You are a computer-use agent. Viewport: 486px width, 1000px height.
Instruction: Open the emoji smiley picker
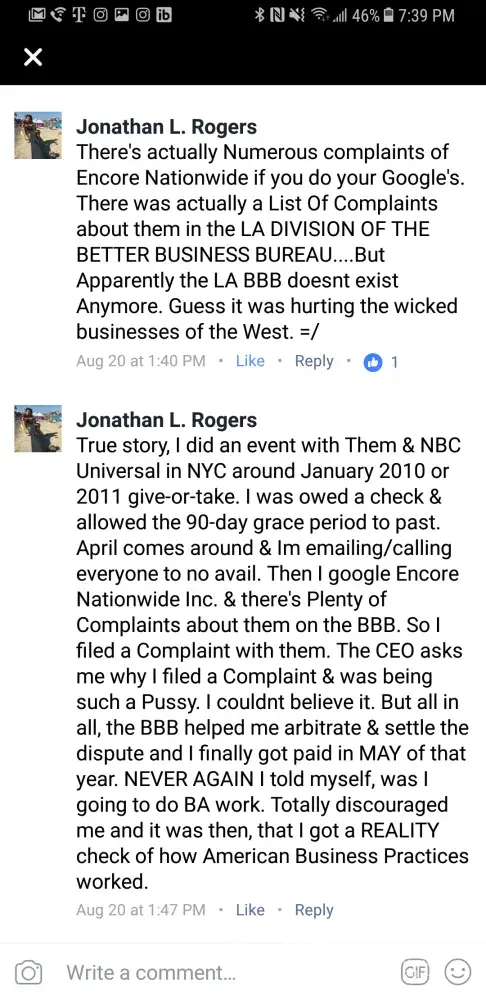[x=457, y=972]
